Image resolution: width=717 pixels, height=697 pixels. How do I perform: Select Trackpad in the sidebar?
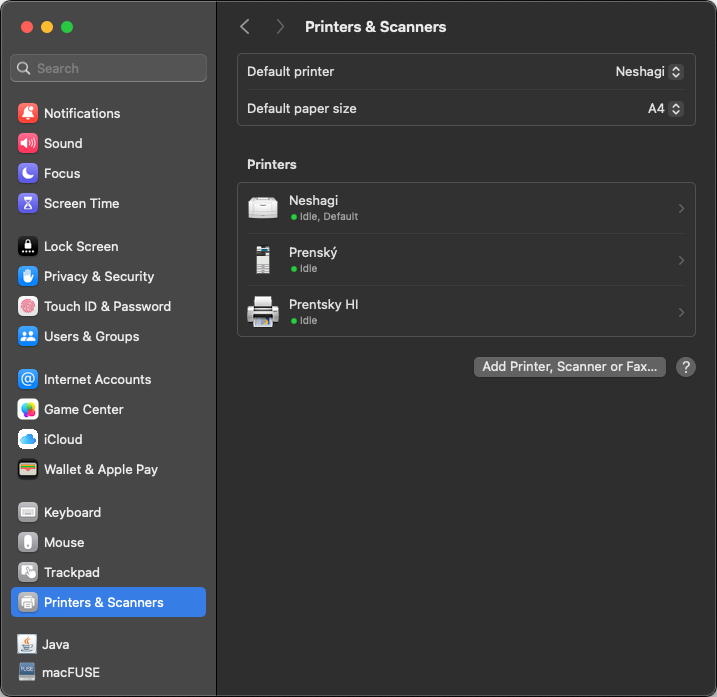tap(108, 572)
